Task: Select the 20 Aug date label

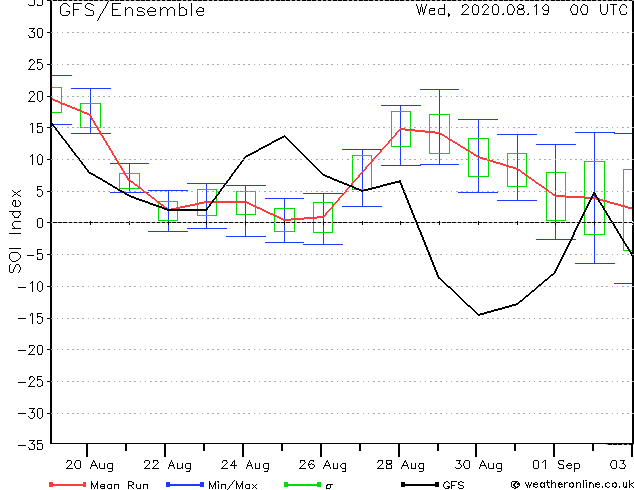Action: (x=89, y=465)
